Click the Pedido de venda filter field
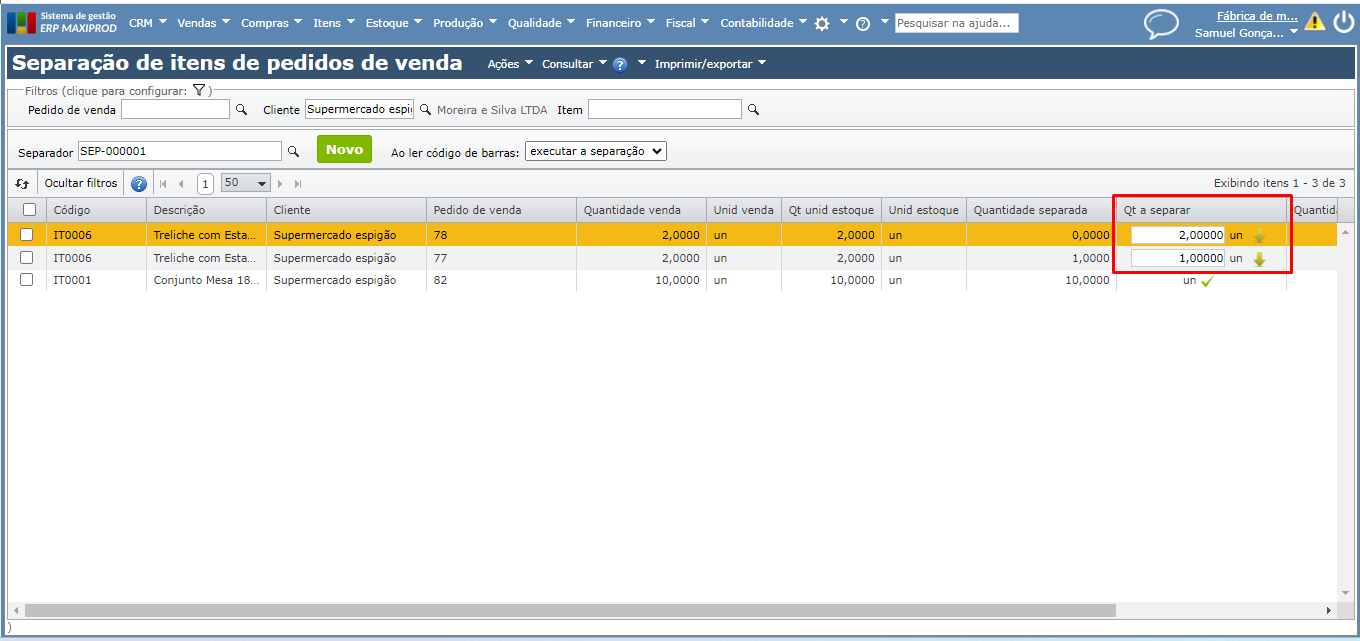This screenshot has height=641, width=1360. tap(176, 109)
